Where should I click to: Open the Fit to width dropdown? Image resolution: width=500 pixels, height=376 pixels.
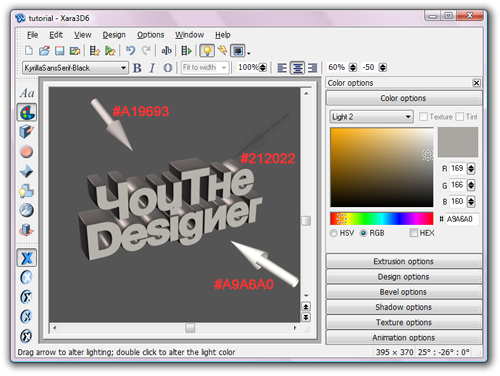tap(205, 68)
